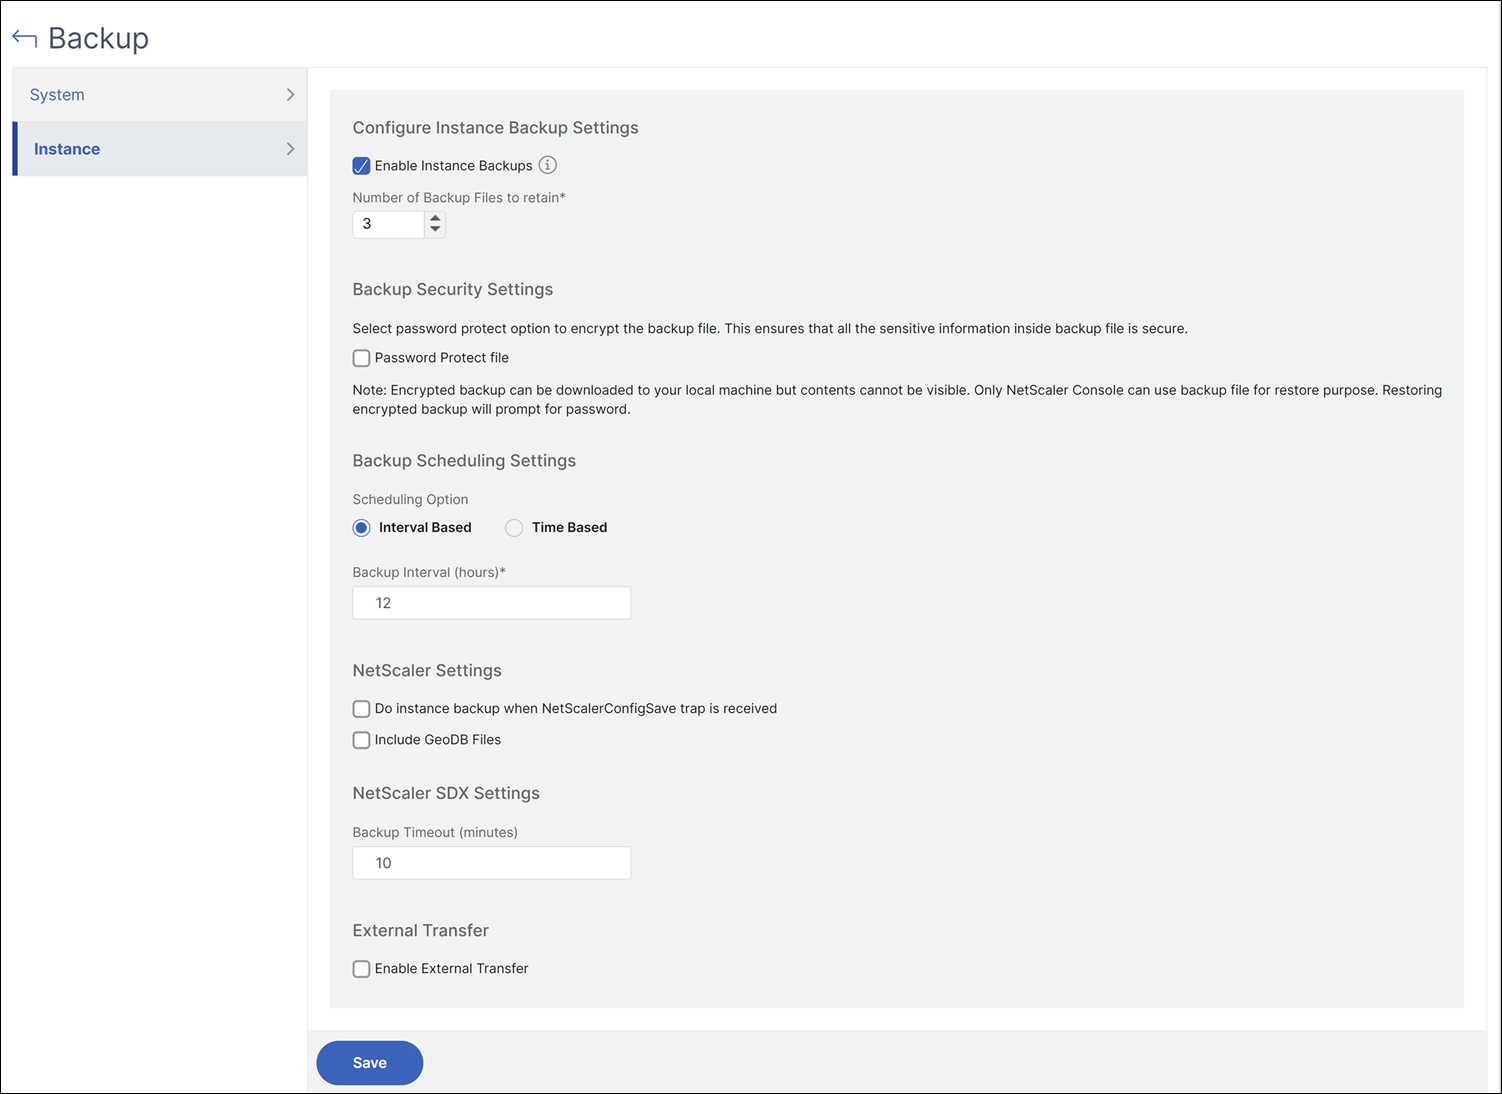Click the Backup Scheduling Settings heading
The height and width of the screenshot is (1094, 1502).
(x=464, y=461)
